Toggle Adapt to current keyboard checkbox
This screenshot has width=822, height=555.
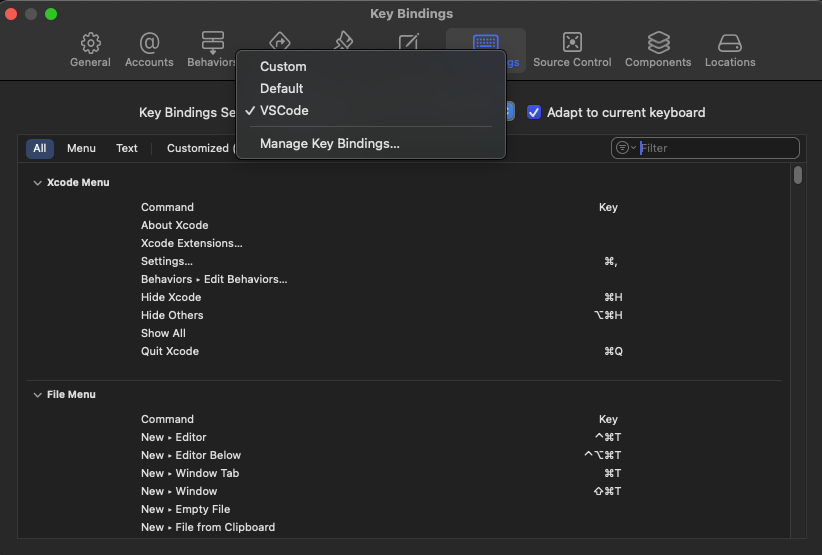tap(534, 112)
